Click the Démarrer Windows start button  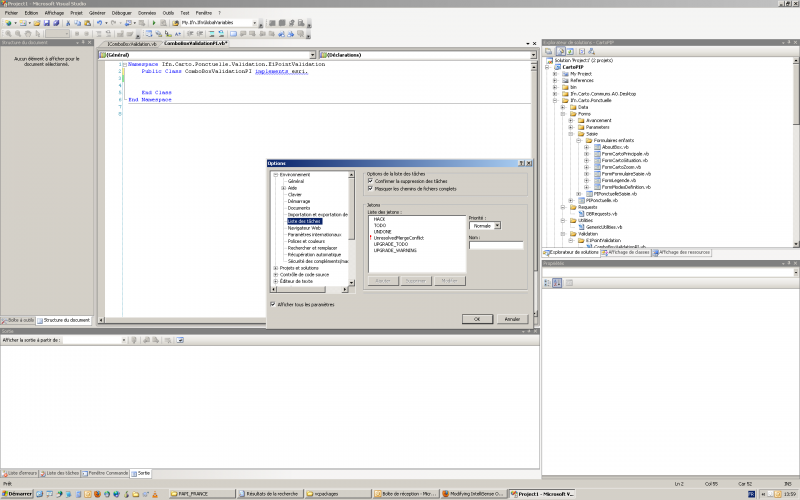[x=18, y=494]
